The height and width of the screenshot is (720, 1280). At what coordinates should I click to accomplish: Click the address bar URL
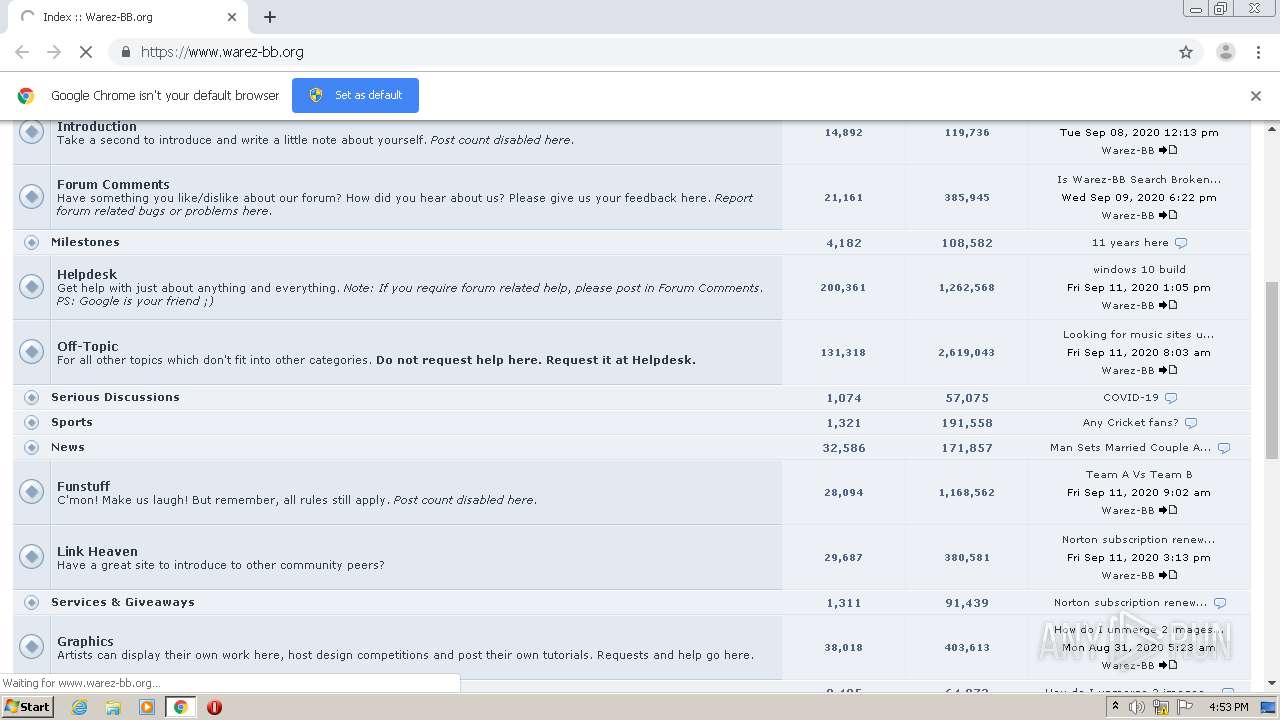(x=222, y=52)
